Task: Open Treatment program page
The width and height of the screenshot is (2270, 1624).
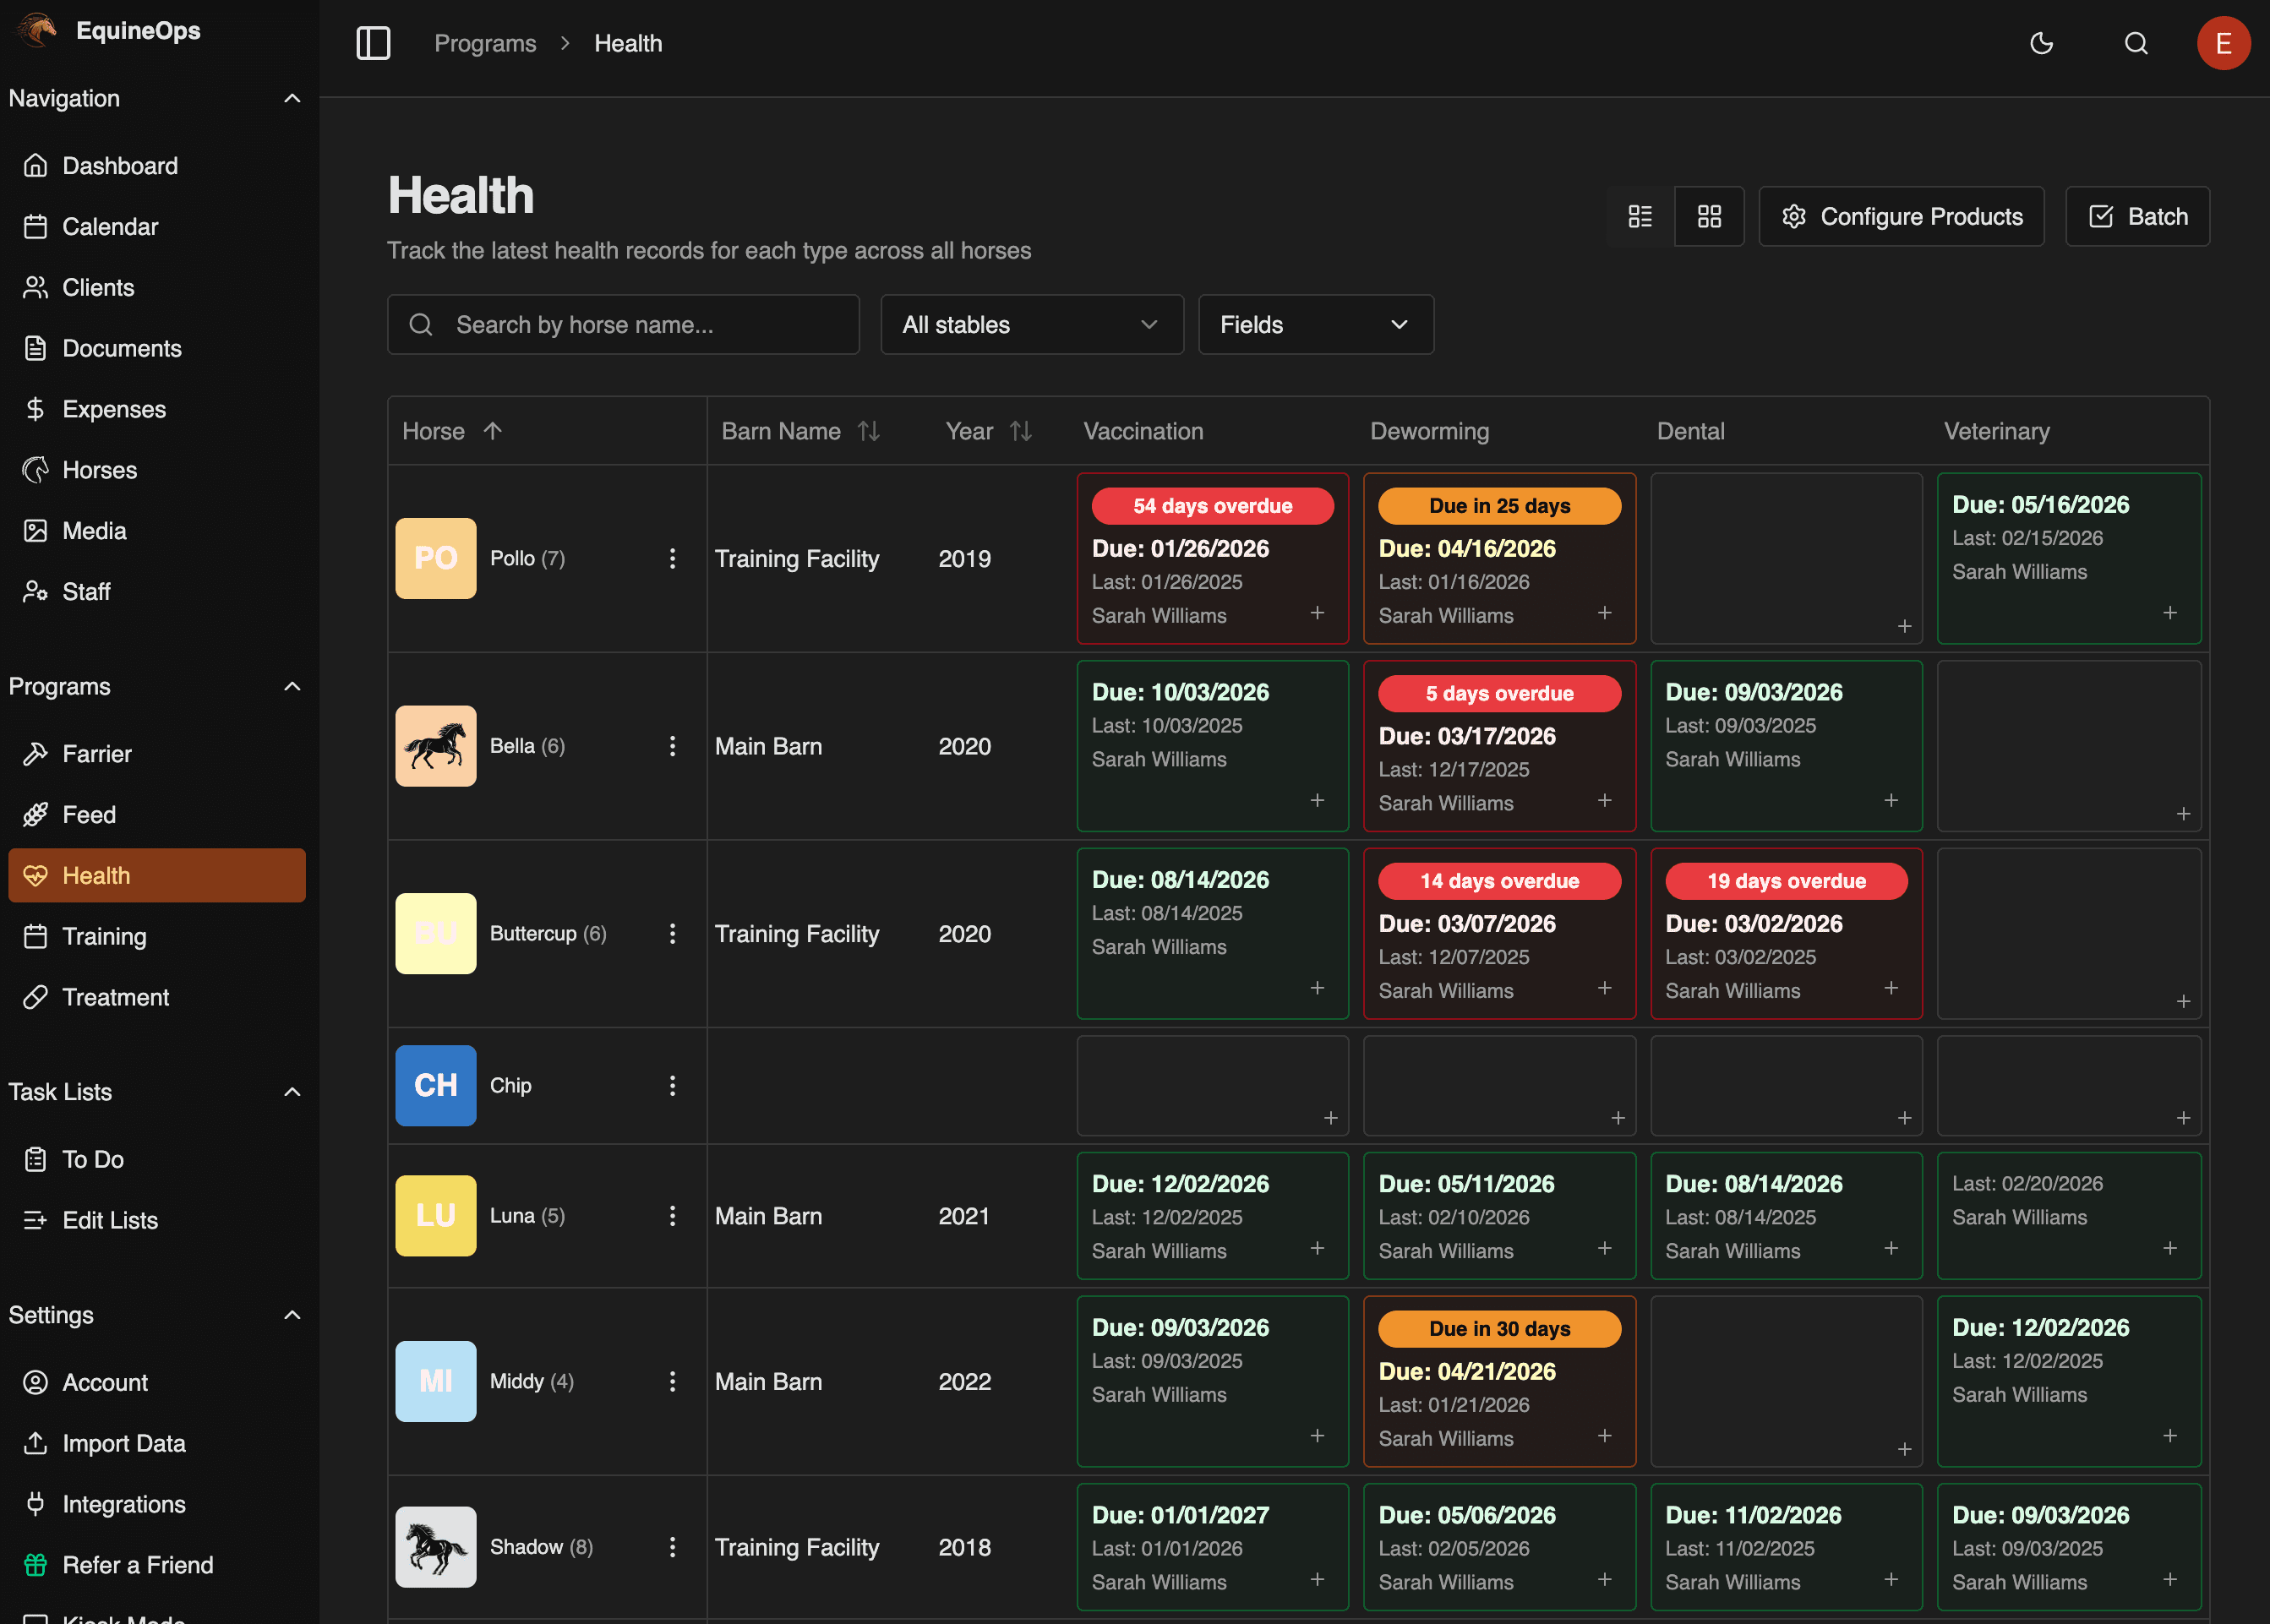Action: pos(115,997)
